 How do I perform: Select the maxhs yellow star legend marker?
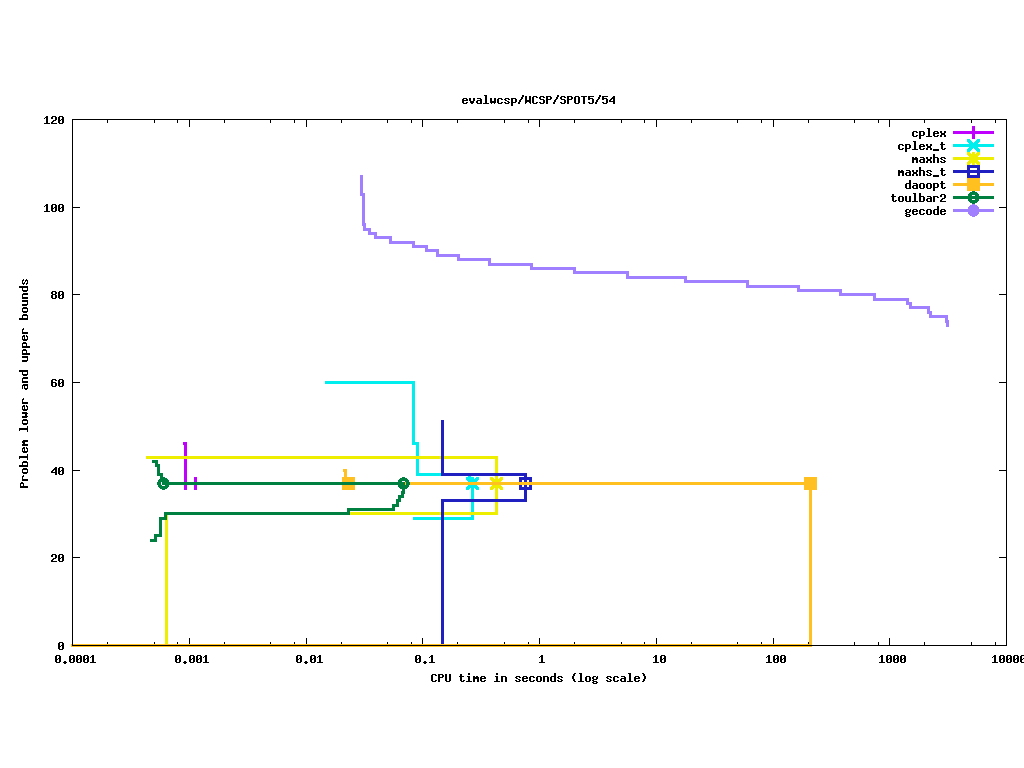point(973,159)
